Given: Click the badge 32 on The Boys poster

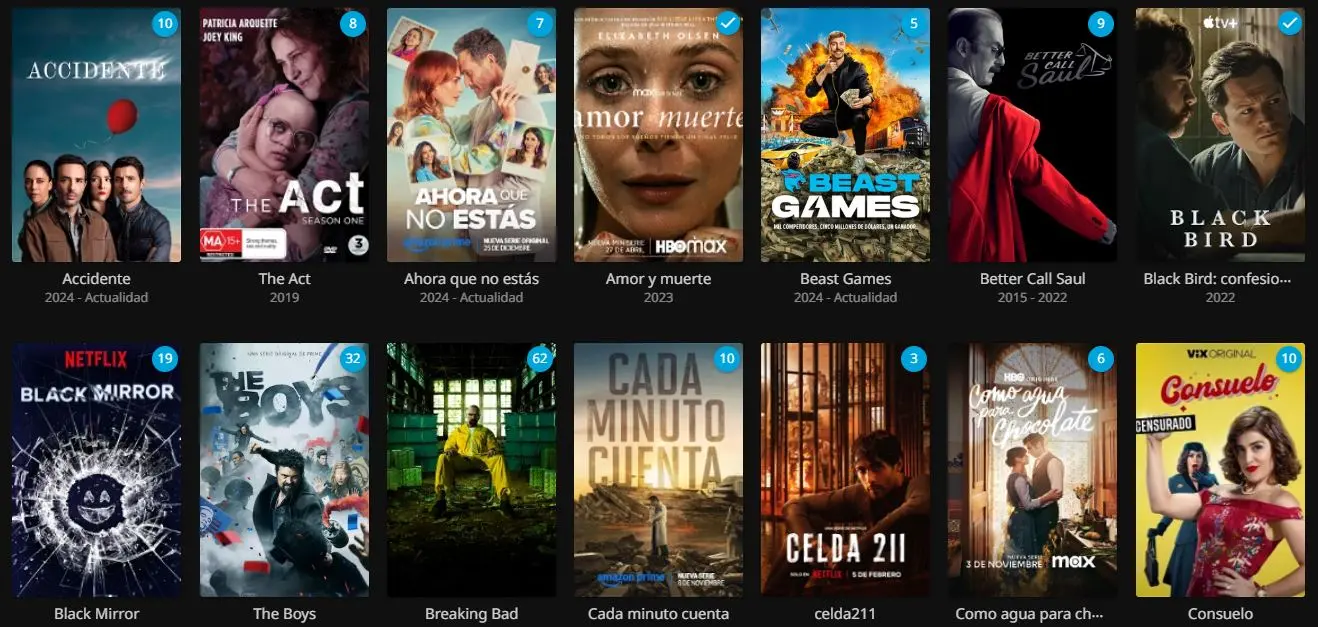Looking at the screenshot, I should pyautogui.click(x=352, y=358).
